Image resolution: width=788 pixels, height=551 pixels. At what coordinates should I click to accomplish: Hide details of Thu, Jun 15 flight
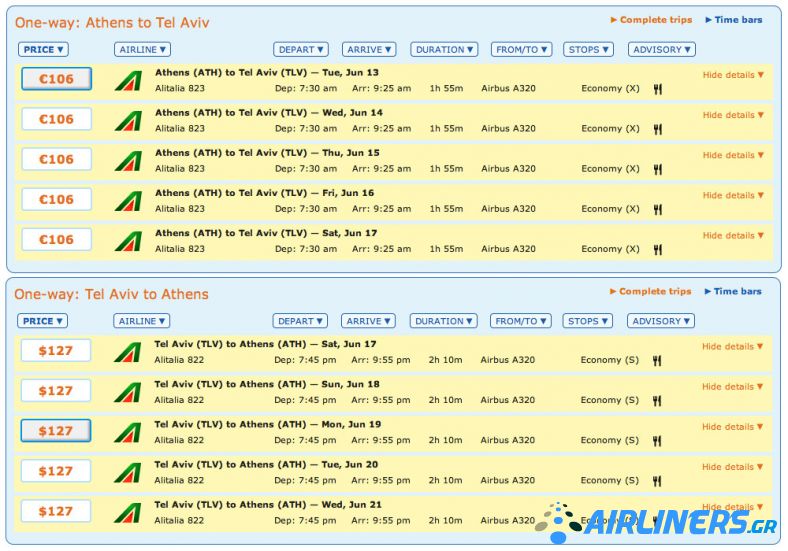point(733,155)
